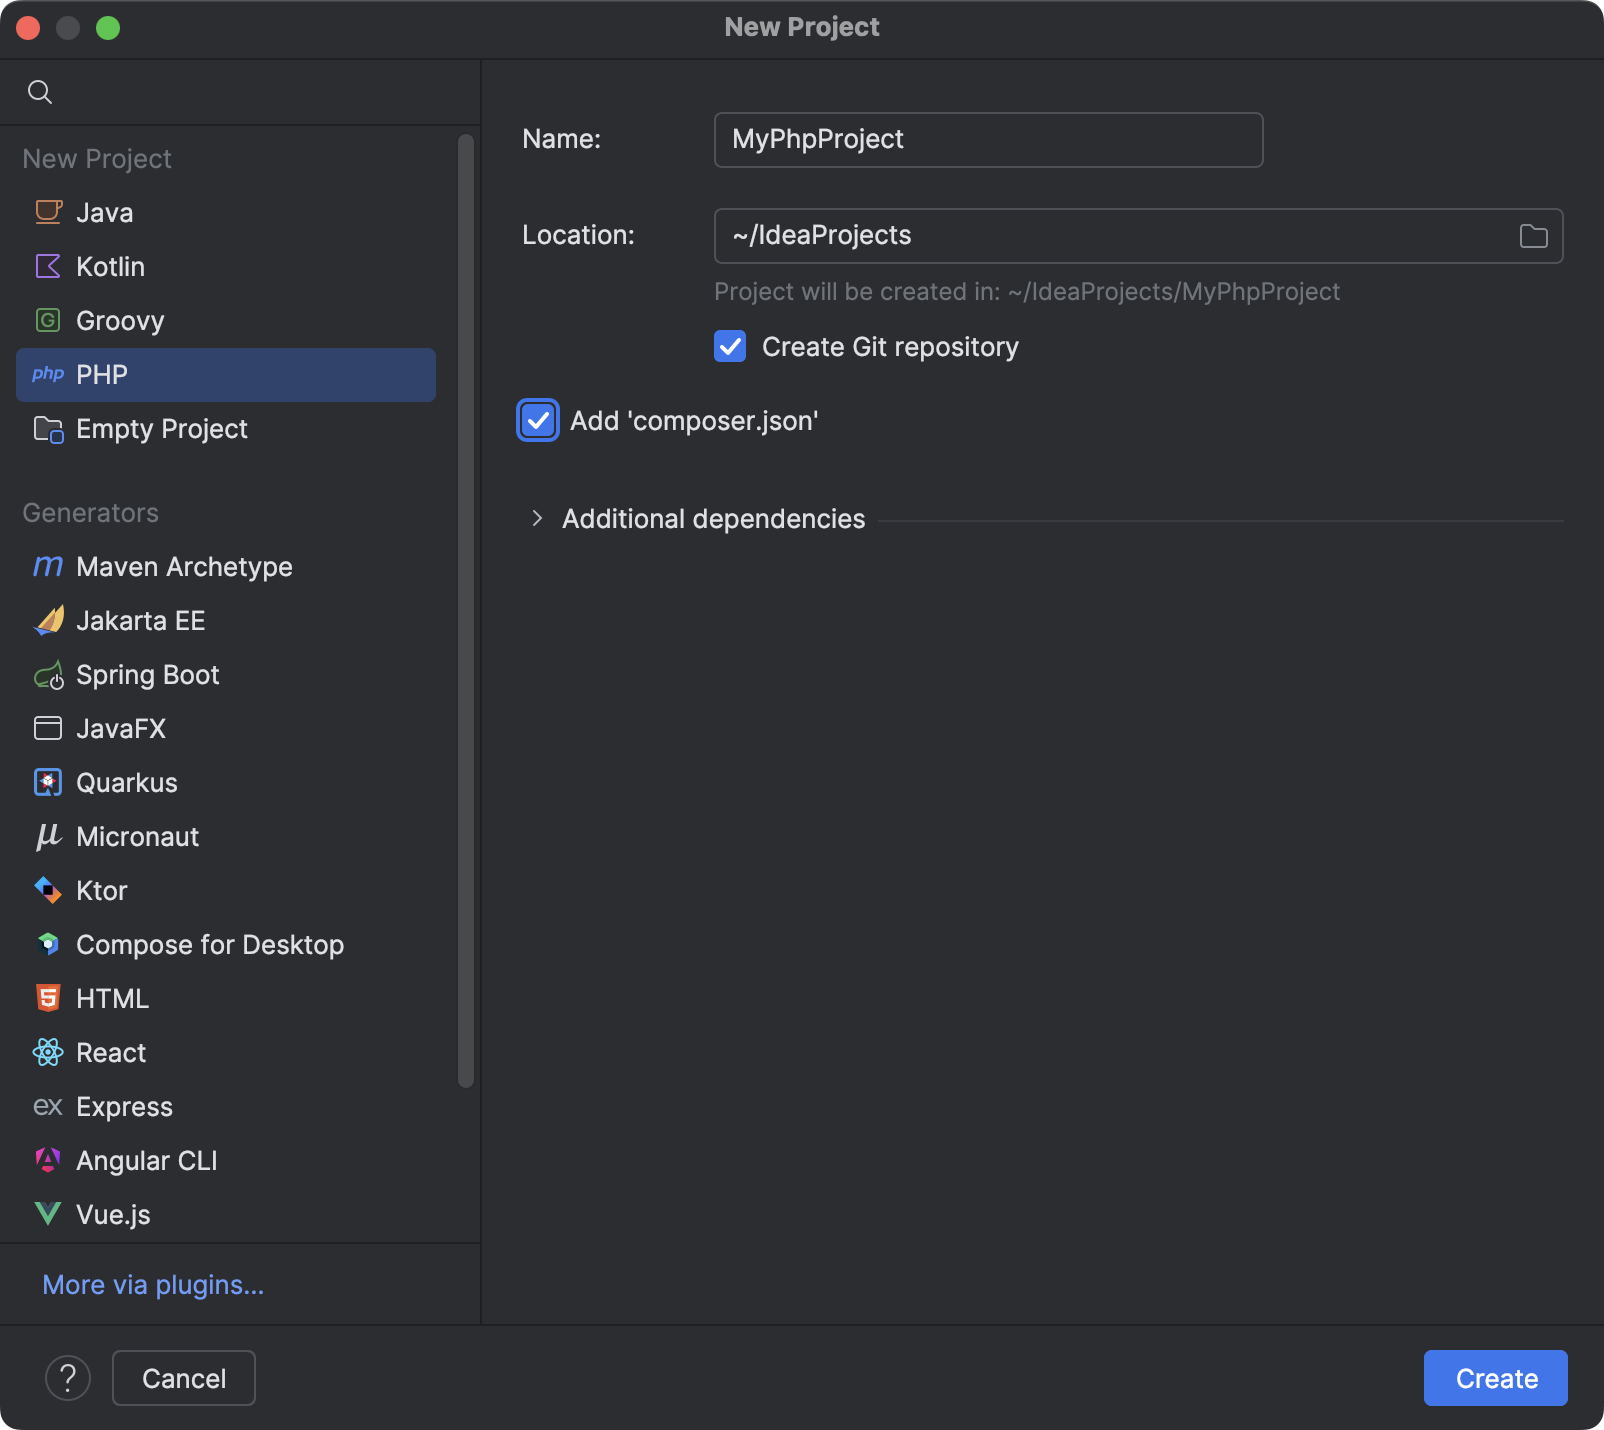Viewport: 1604px width, 1430px height.
Task: Click the help question mark button
Action: (x=67, y=1378)
